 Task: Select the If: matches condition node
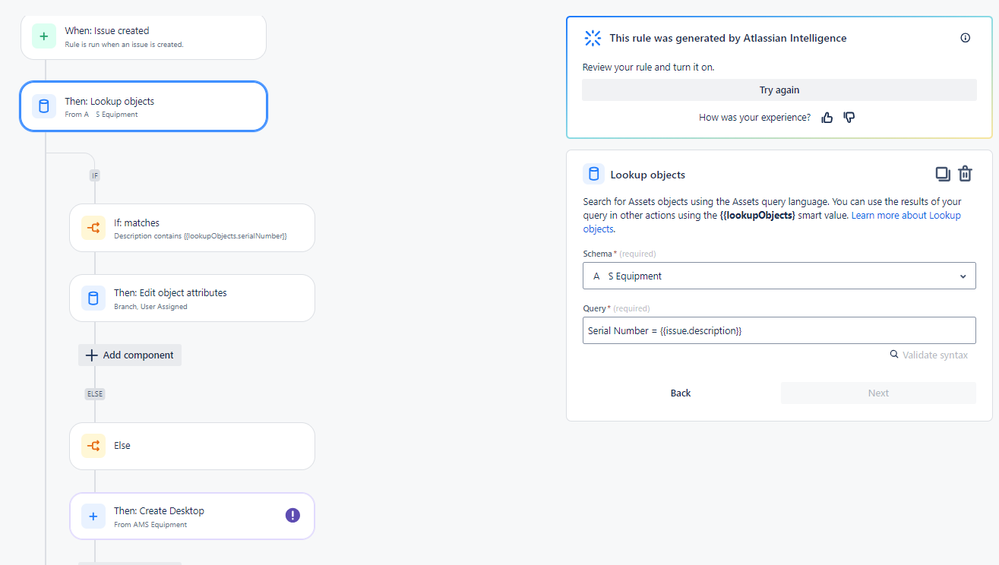click(192, 228)
